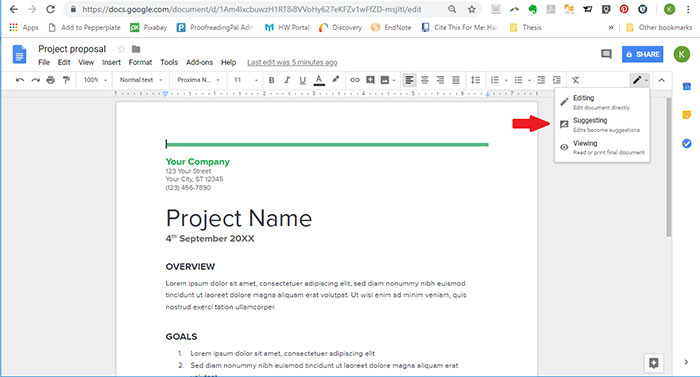Viewport: 700px width, 377px height.
Task: Set left text alignment
Action: pyautogui.click(x=409, y=80)
